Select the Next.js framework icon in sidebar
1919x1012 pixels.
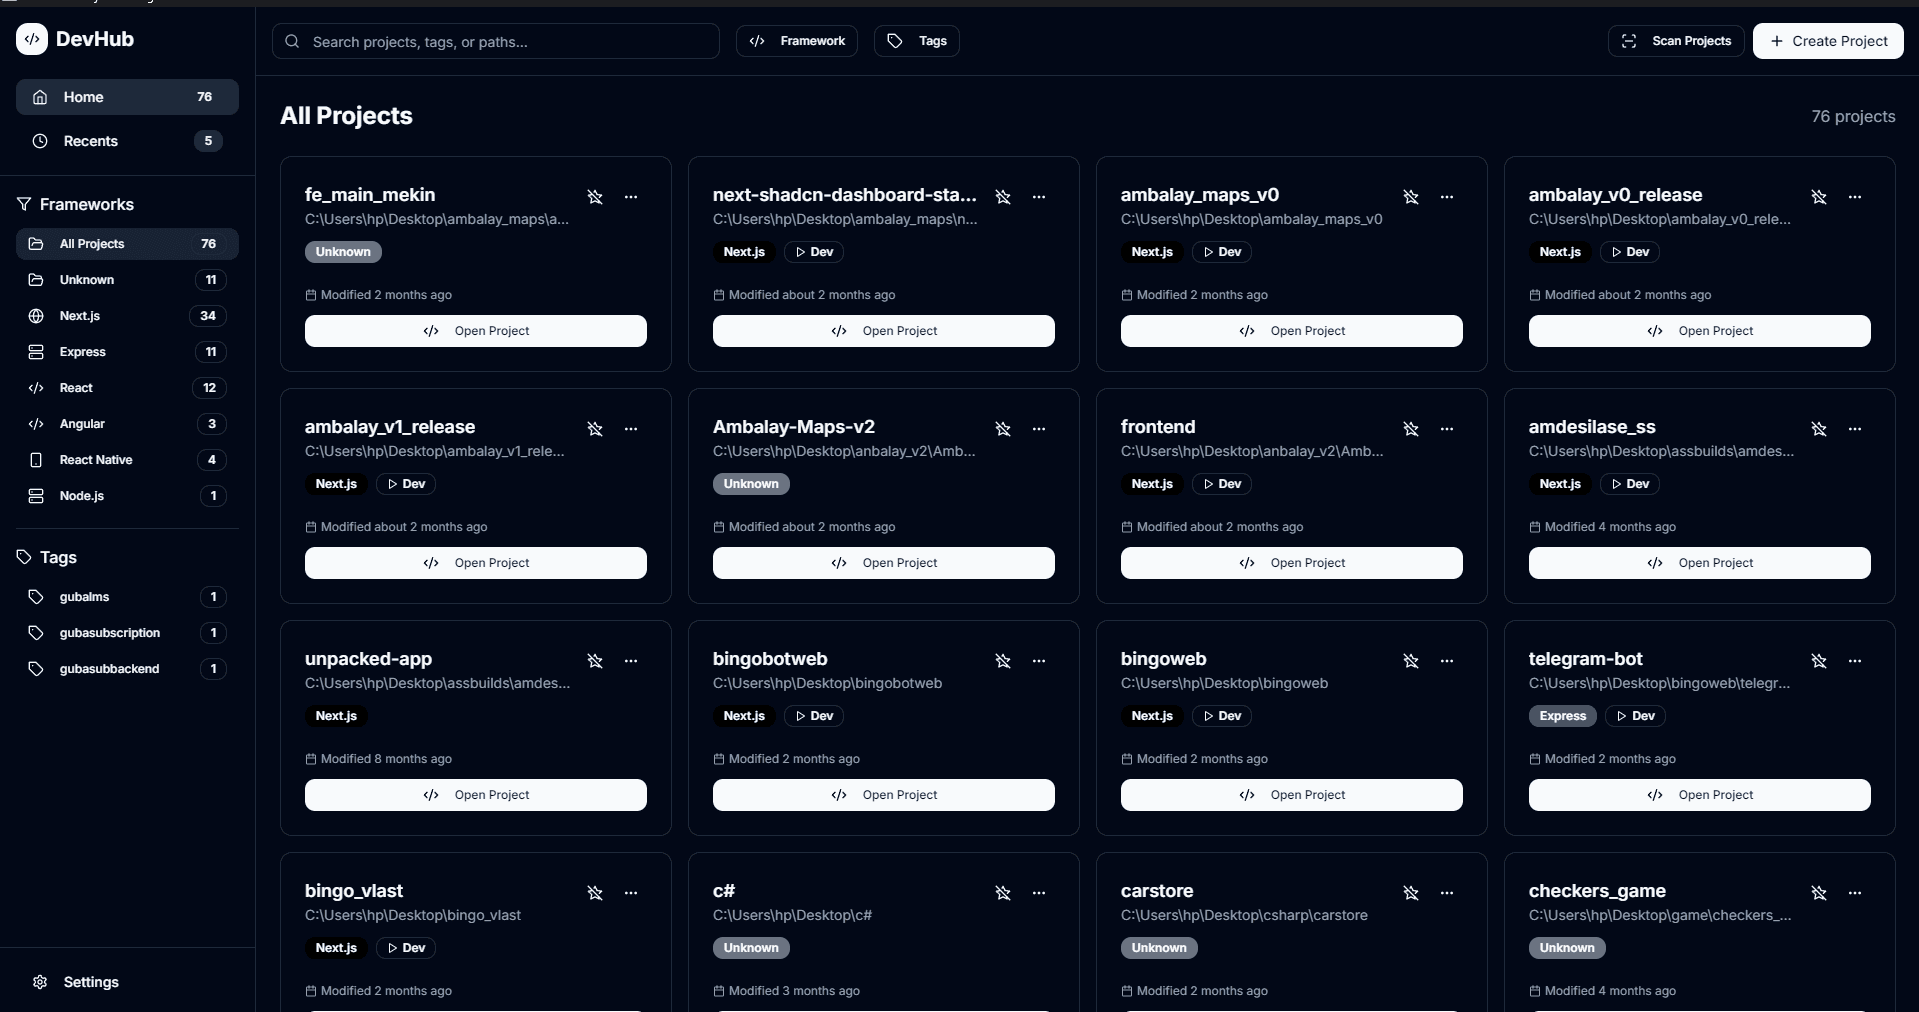(x=36, y=316)
